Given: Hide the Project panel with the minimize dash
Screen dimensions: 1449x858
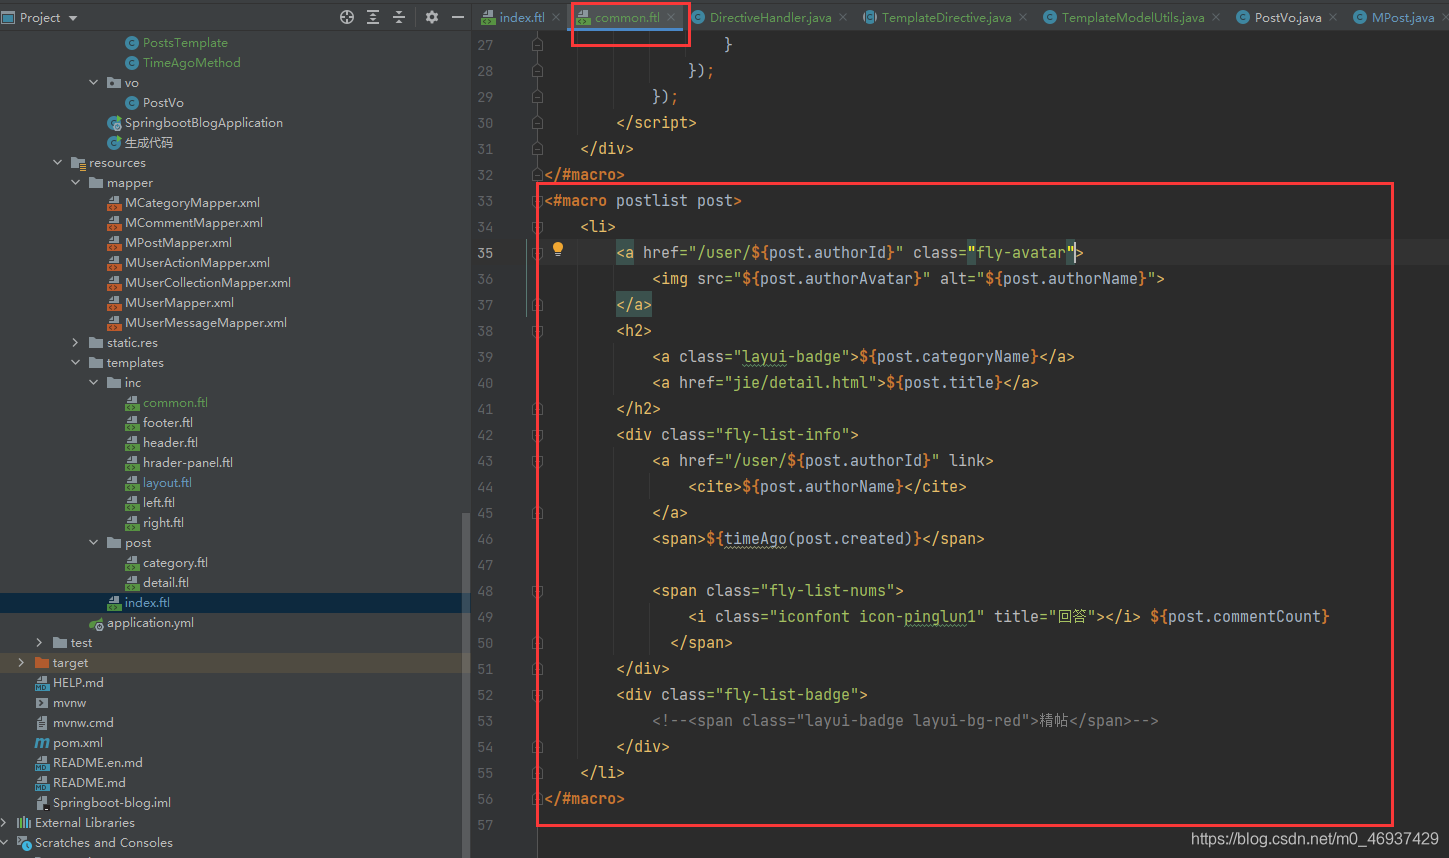Looking at the screenshot, I should pyautogui.click(x=458, y=17).
